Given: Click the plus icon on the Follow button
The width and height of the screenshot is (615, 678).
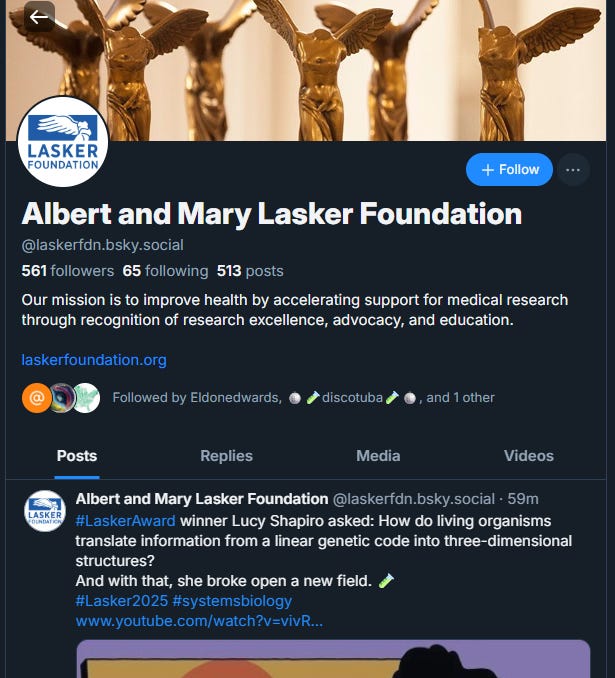Looking at the screenshot, I should (x=487, y=170).
